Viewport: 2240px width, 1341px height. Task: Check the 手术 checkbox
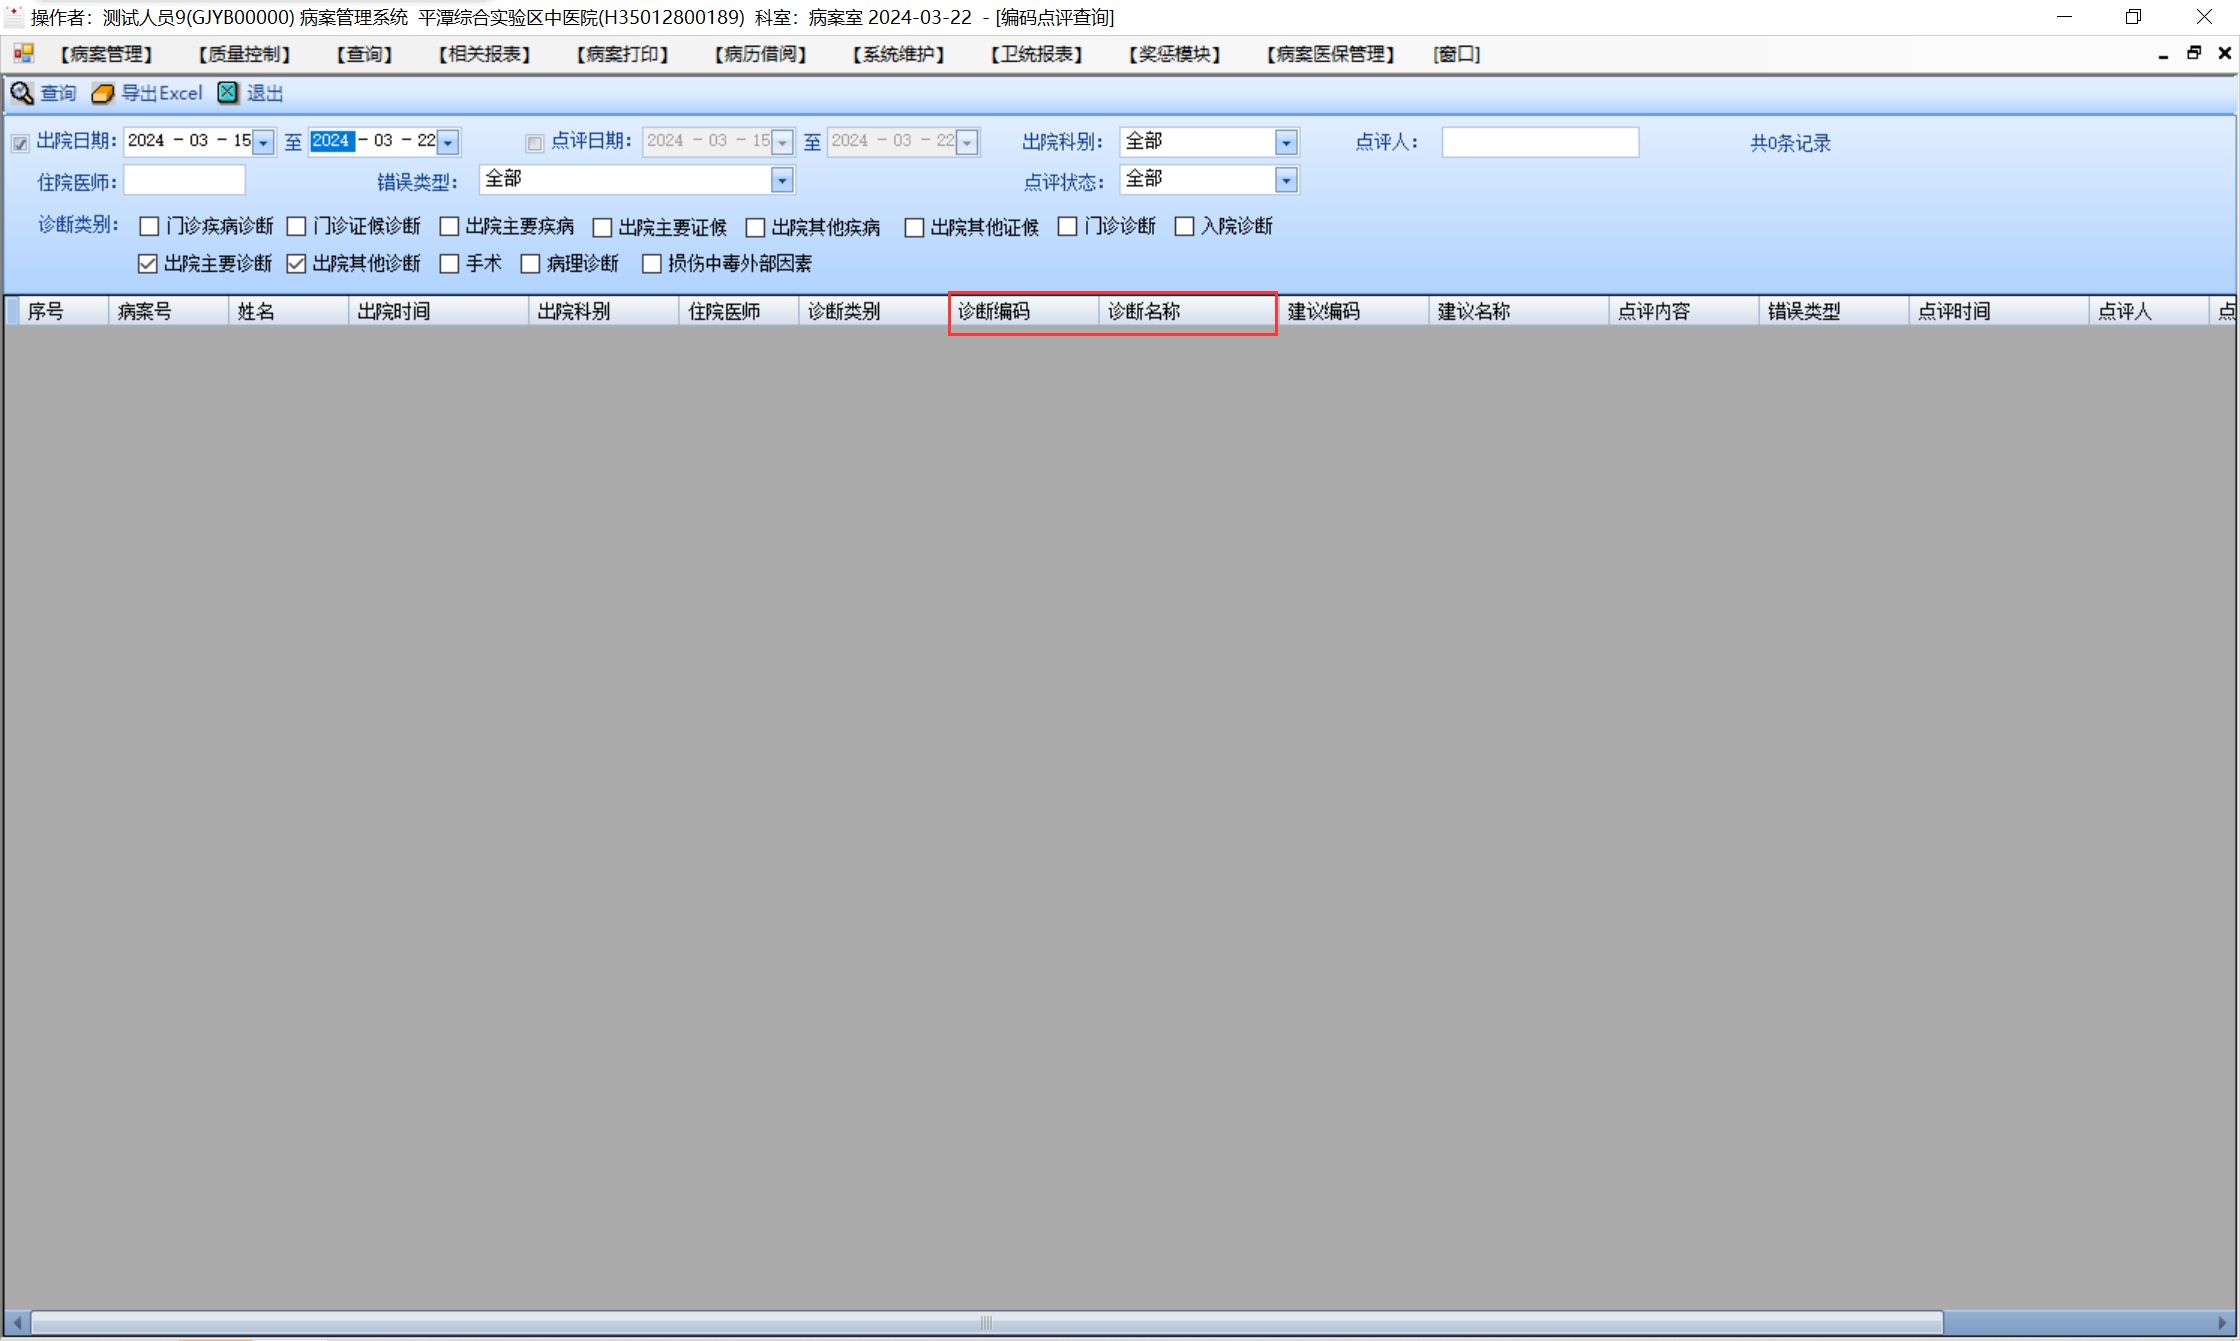pyautogui.click(x=450, y=264)
